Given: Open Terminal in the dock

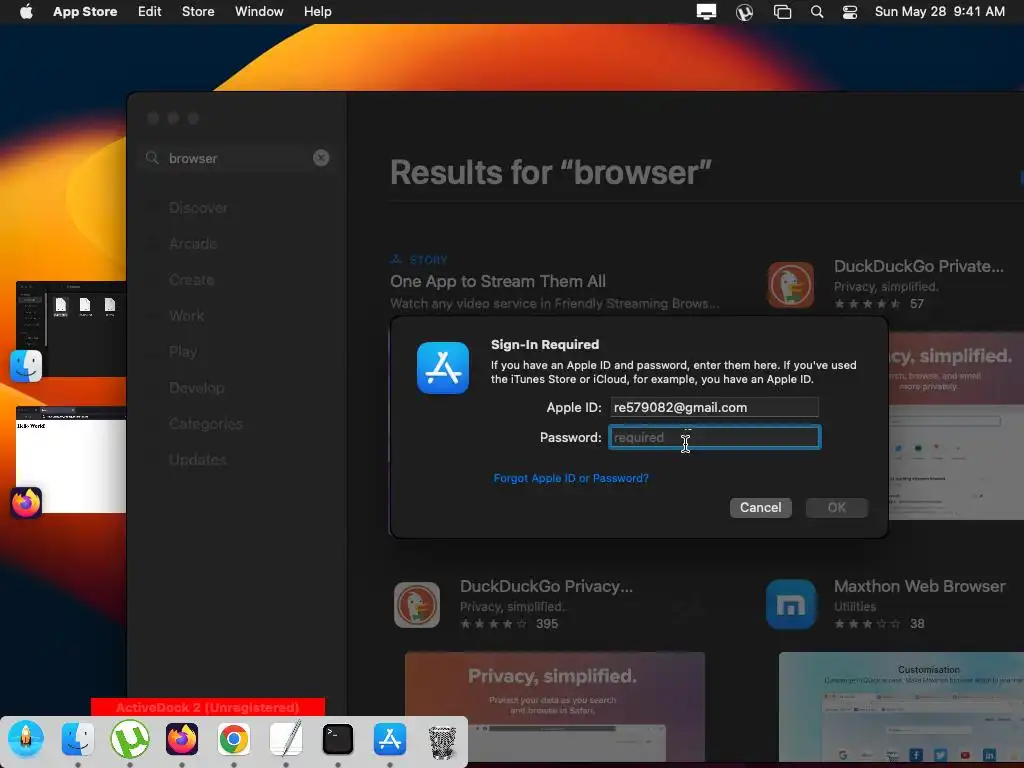Looking at the screenshot, I should point(338,739).
